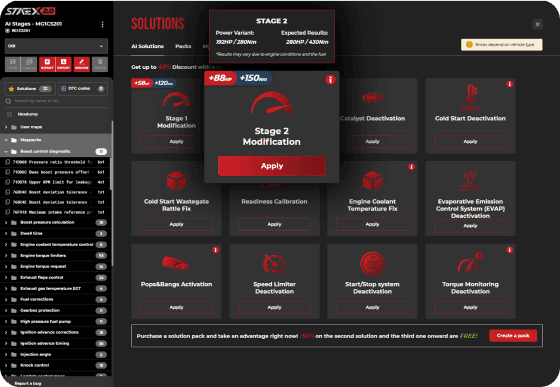The height and width of the screenshot is (387, 560).
Task: Select the Hexdump item in sidebar
Action: [28, 114]
